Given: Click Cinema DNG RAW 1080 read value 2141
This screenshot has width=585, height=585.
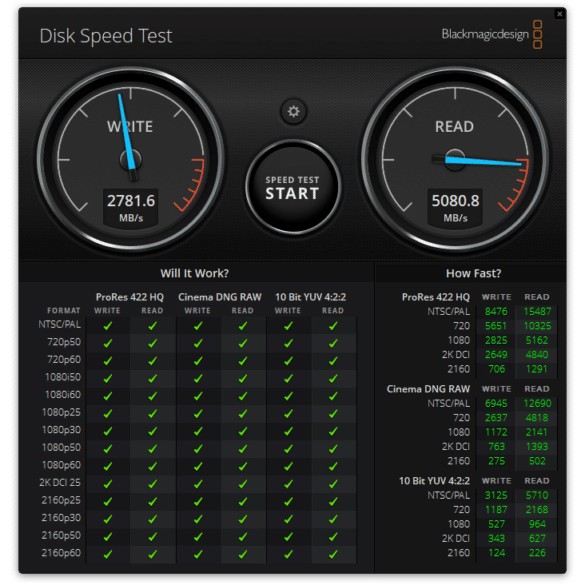Looking at the screenshot, I should pos(537,432).
